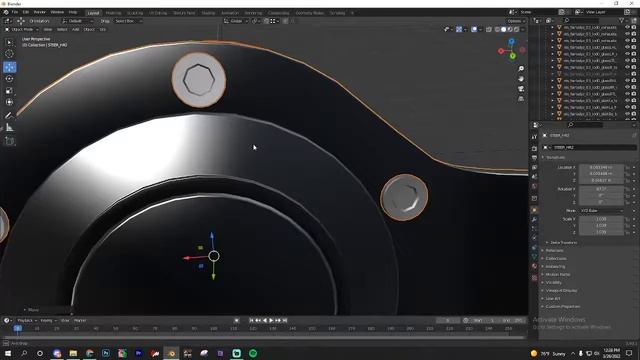This screenshot has width=640, height=360.
Task: Select the Select Box tool in the toolbar
Action: [9, 42]
